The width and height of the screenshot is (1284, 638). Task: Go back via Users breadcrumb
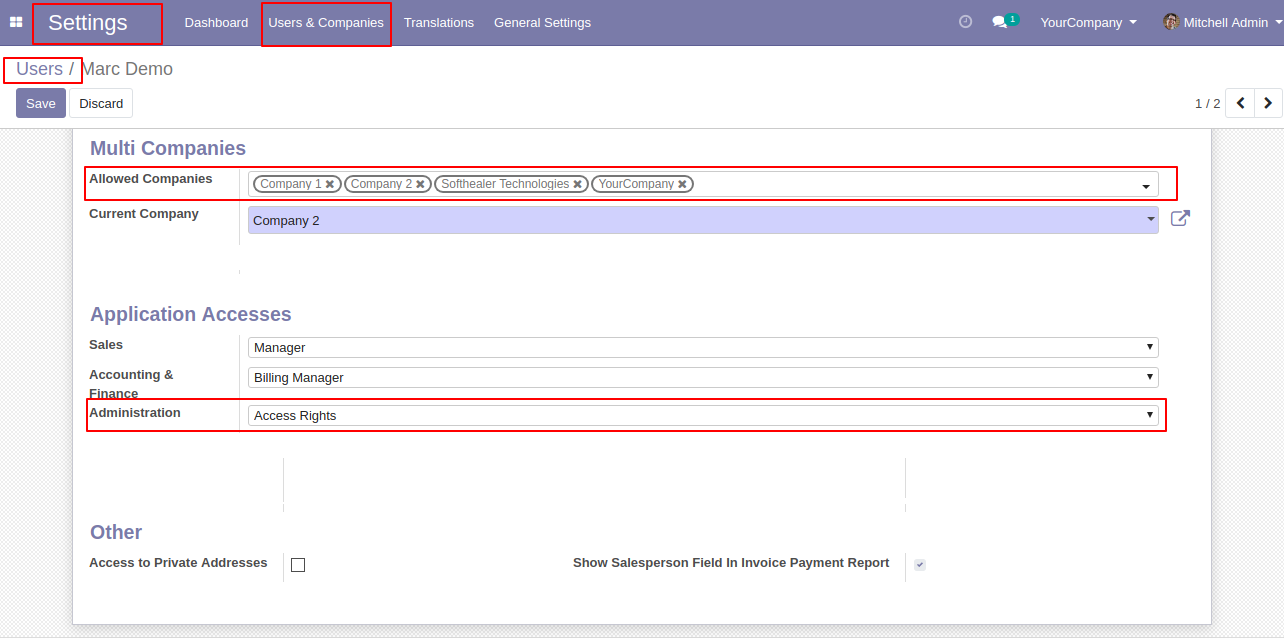tap(39, 69)
